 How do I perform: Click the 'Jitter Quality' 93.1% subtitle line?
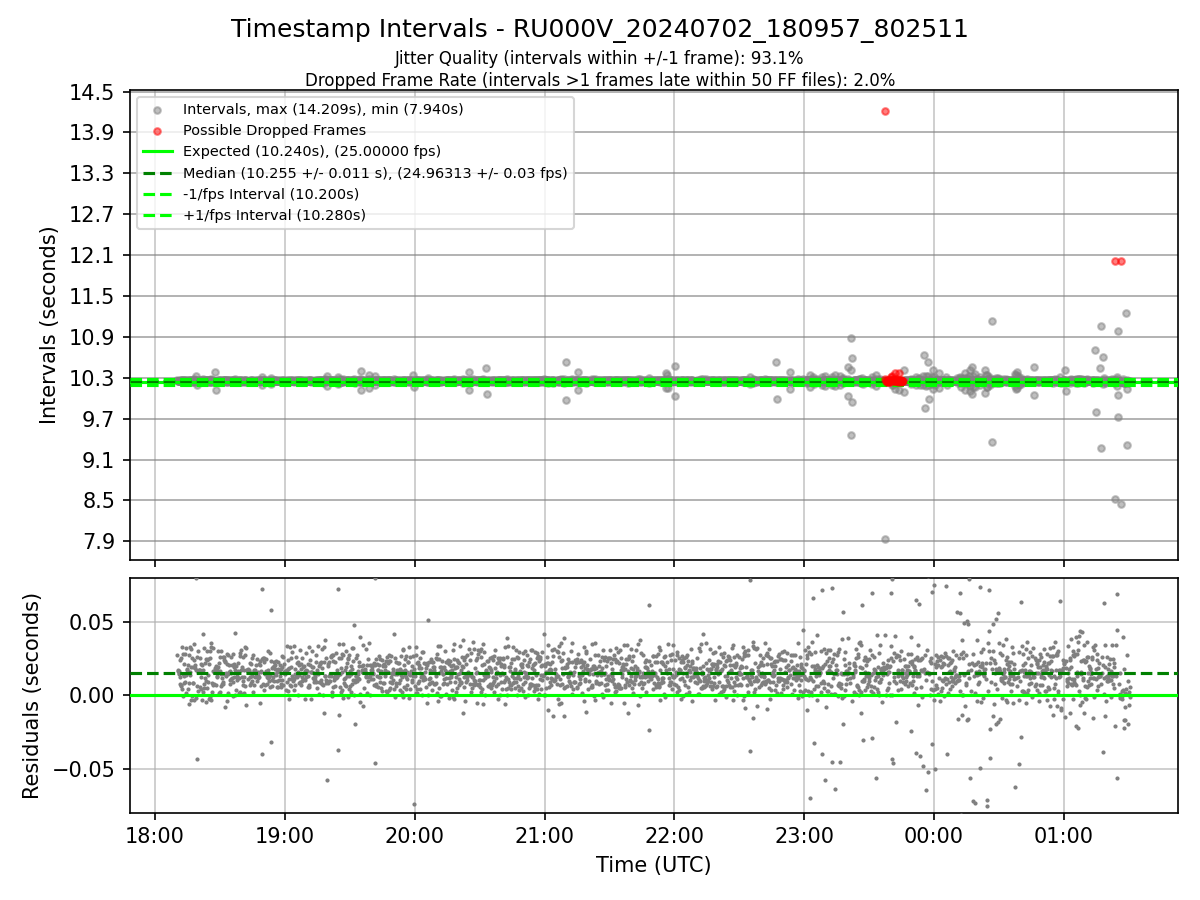coord(599,58)
